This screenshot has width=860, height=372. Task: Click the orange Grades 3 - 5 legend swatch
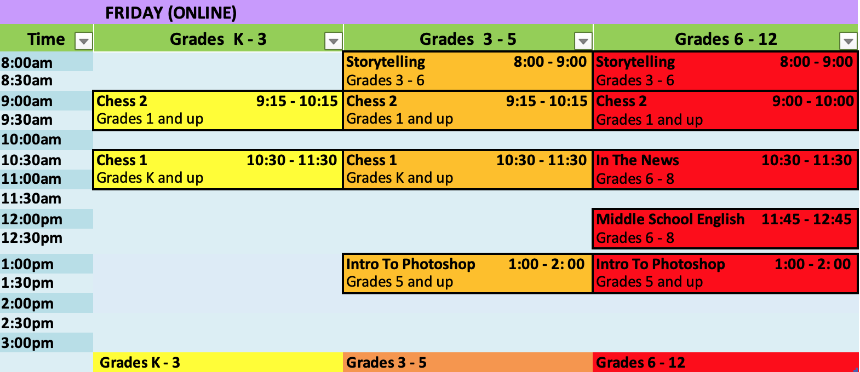(467, 362)
